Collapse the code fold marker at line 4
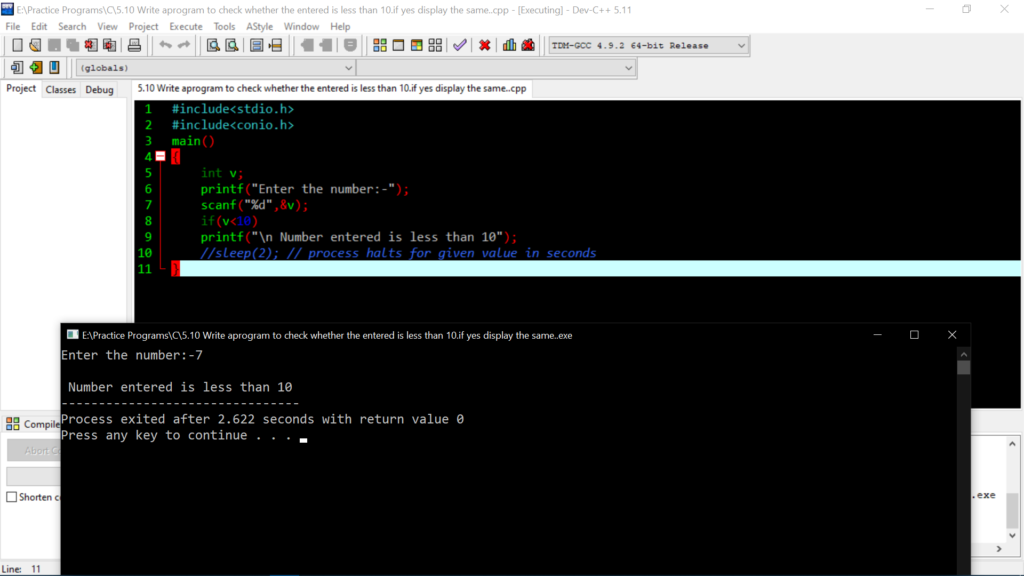 [160, 157]
